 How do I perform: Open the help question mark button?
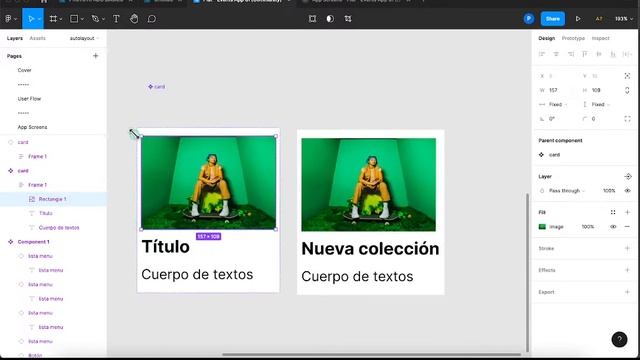click(619, 339)
